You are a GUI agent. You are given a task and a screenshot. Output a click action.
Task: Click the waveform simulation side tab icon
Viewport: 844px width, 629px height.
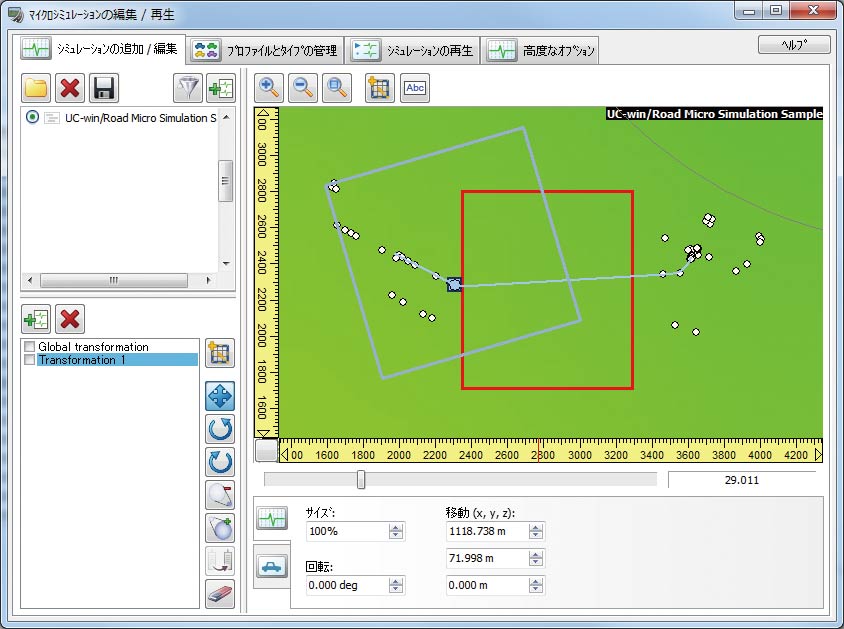click(x=272, y=518)
